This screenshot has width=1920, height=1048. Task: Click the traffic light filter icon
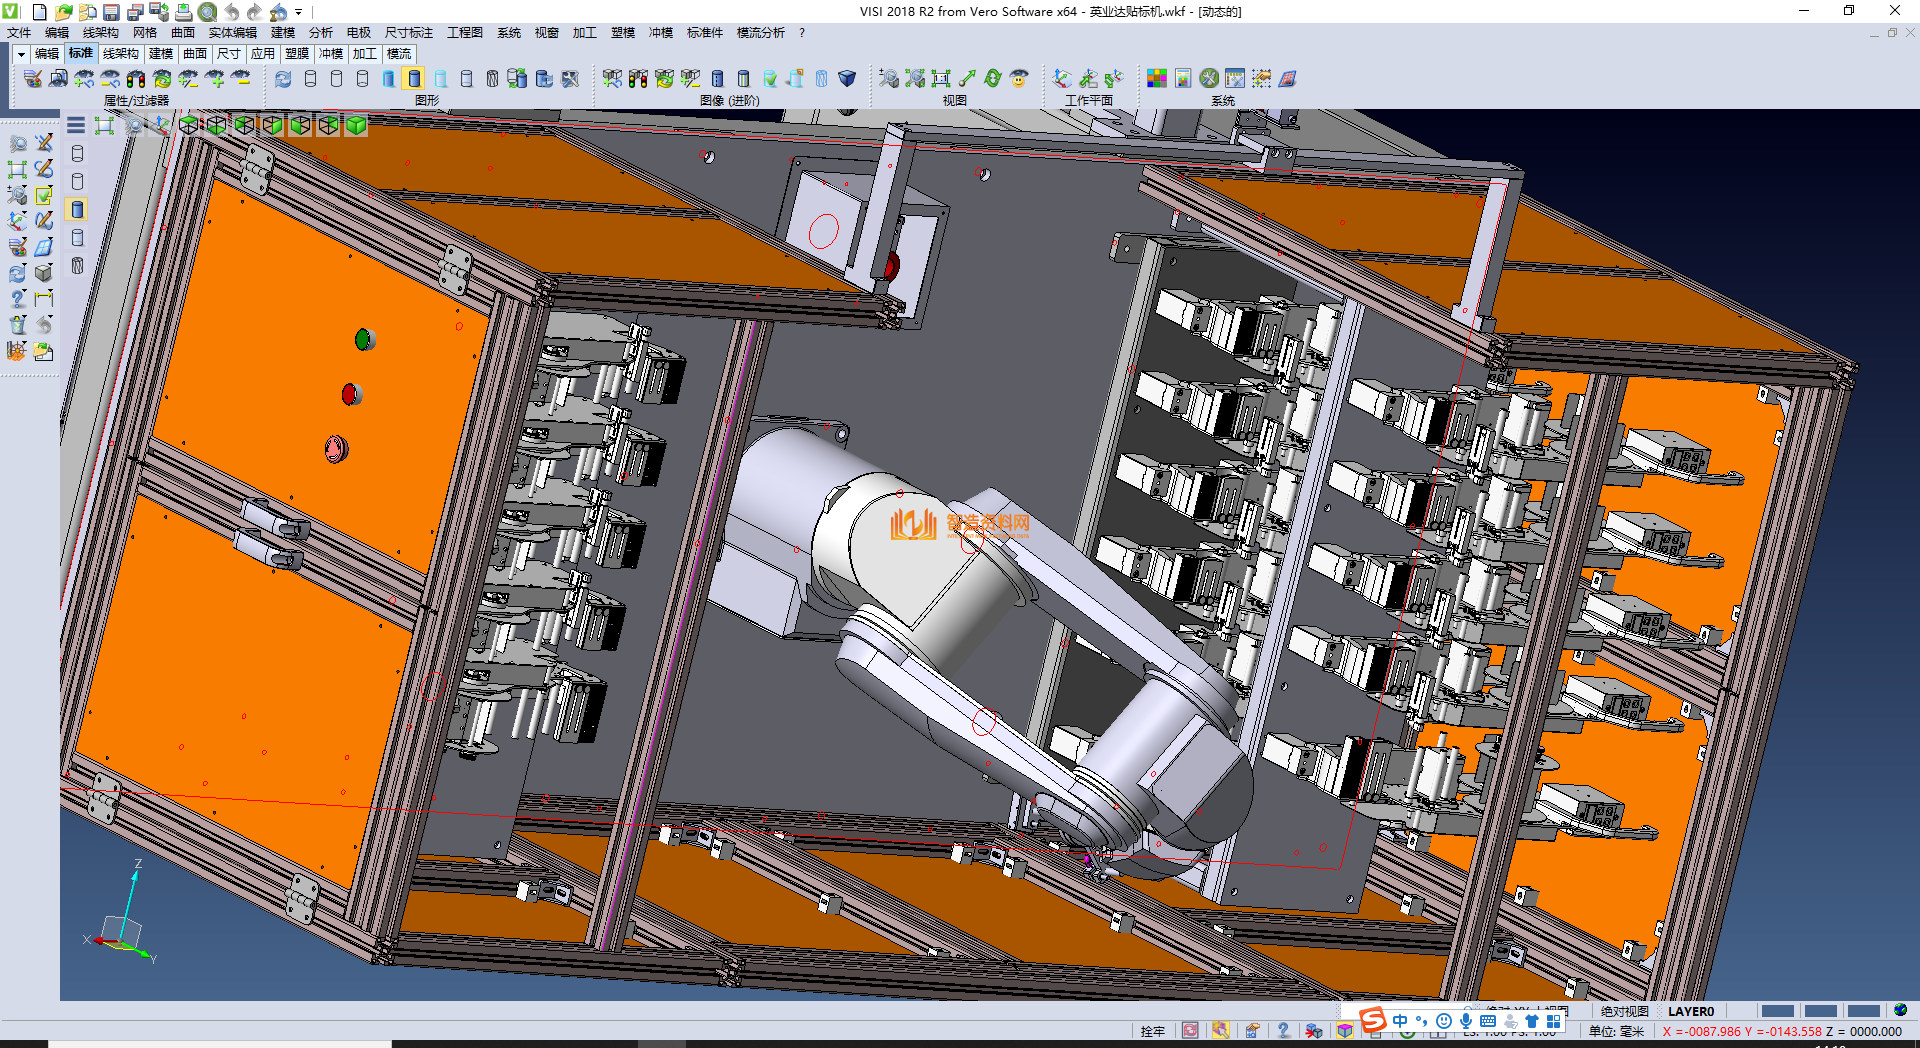coord(136,78)
